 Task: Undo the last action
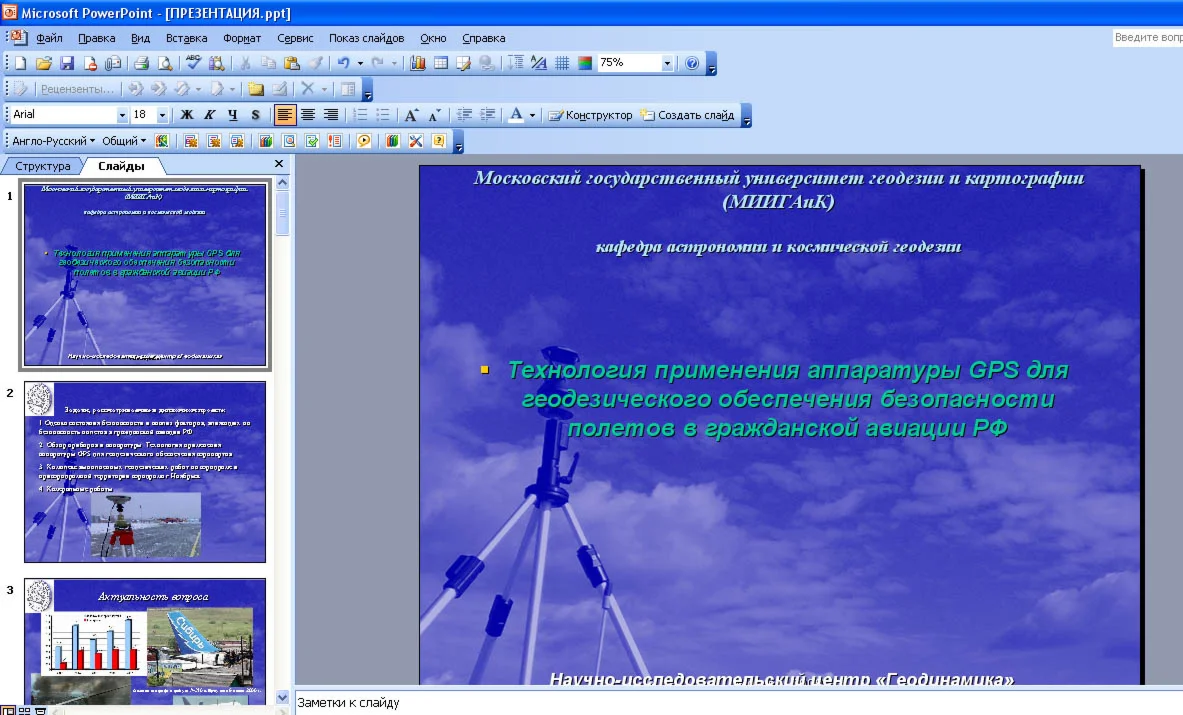[x=343, y=63]
